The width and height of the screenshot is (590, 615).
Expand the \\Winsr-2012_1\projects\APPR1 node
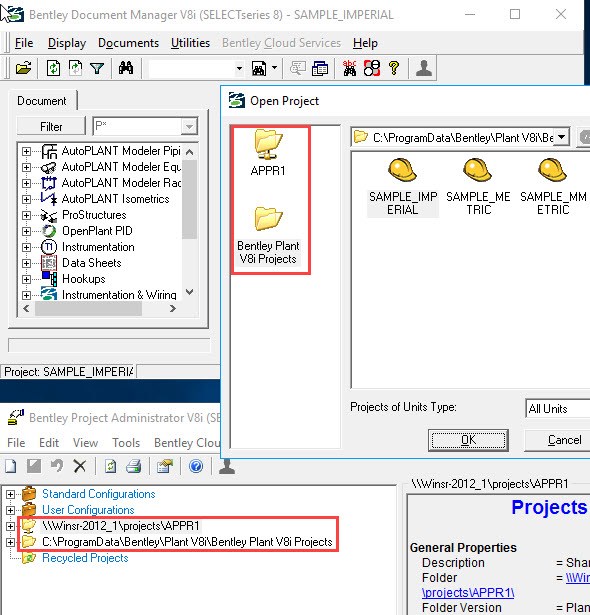[x=11, y=526]
